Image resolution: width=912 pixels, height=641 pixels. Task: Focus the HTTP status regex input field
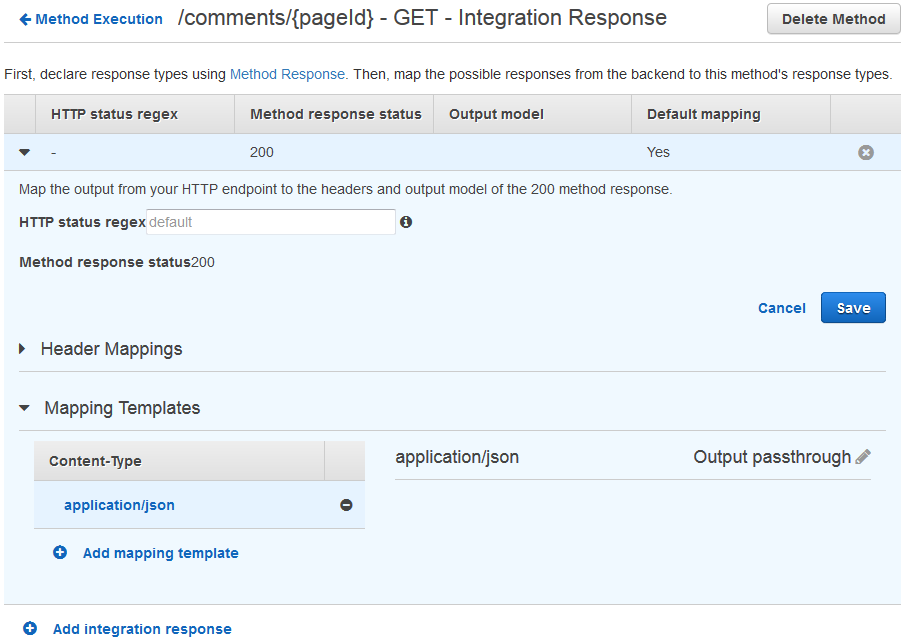tap(270, 222)
